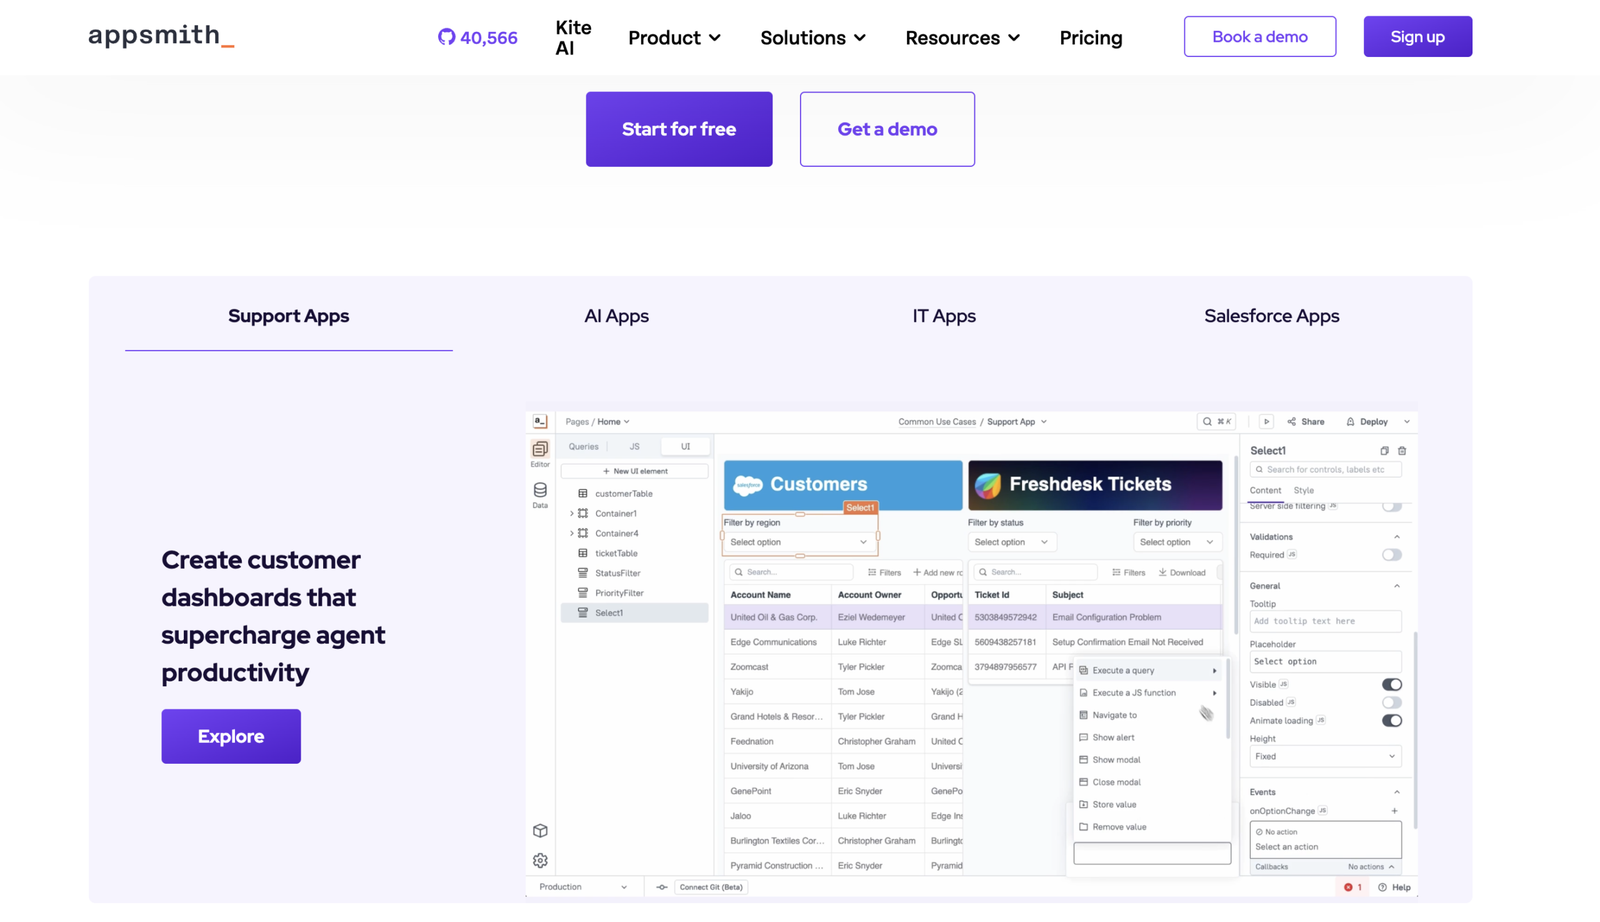Click the Salesforce logo in Customers header
This screenshot has width=1600, height=922.
click(748, 485)
